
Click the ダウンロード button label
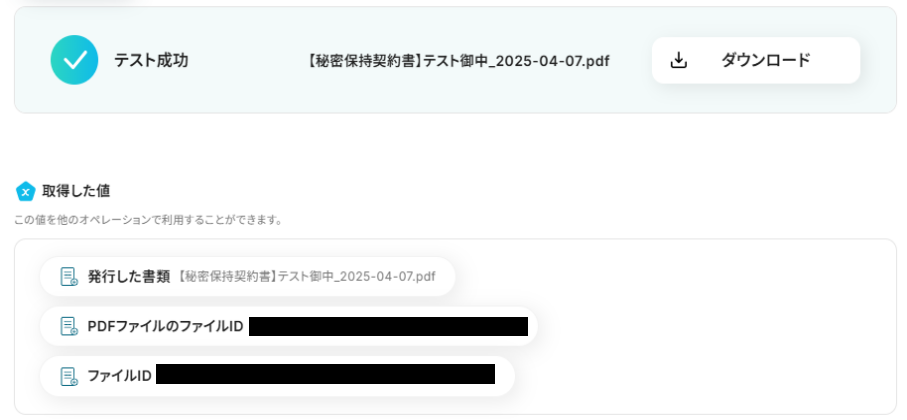[765, 60]
